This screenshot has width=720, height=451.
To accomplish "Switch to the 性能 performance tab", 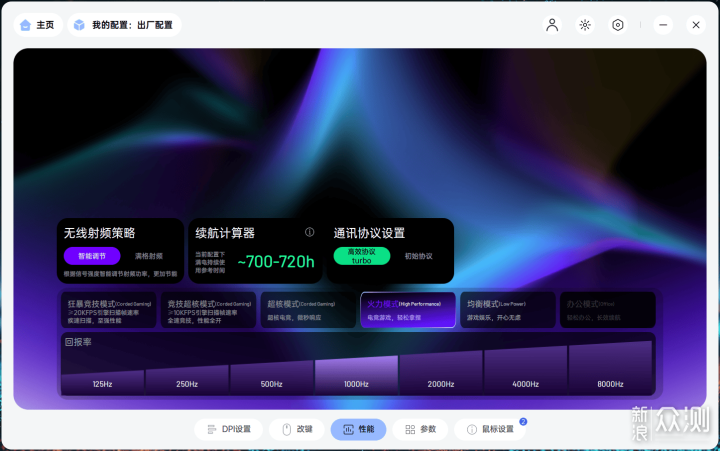I will (x=358, y=429).
